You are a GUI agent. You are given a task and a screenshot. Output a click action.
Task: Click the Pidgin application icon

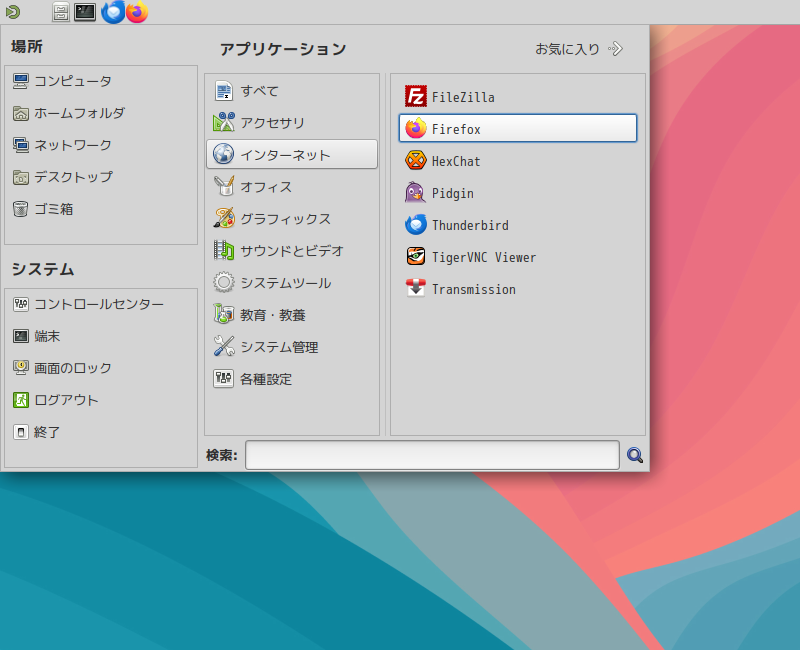(415, 192)
